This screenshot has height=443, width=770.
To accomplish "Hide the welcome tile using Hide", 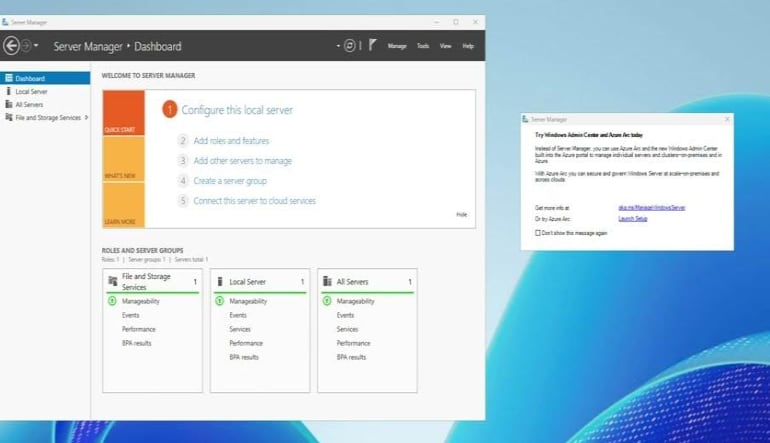I will [x=461, y=215].
